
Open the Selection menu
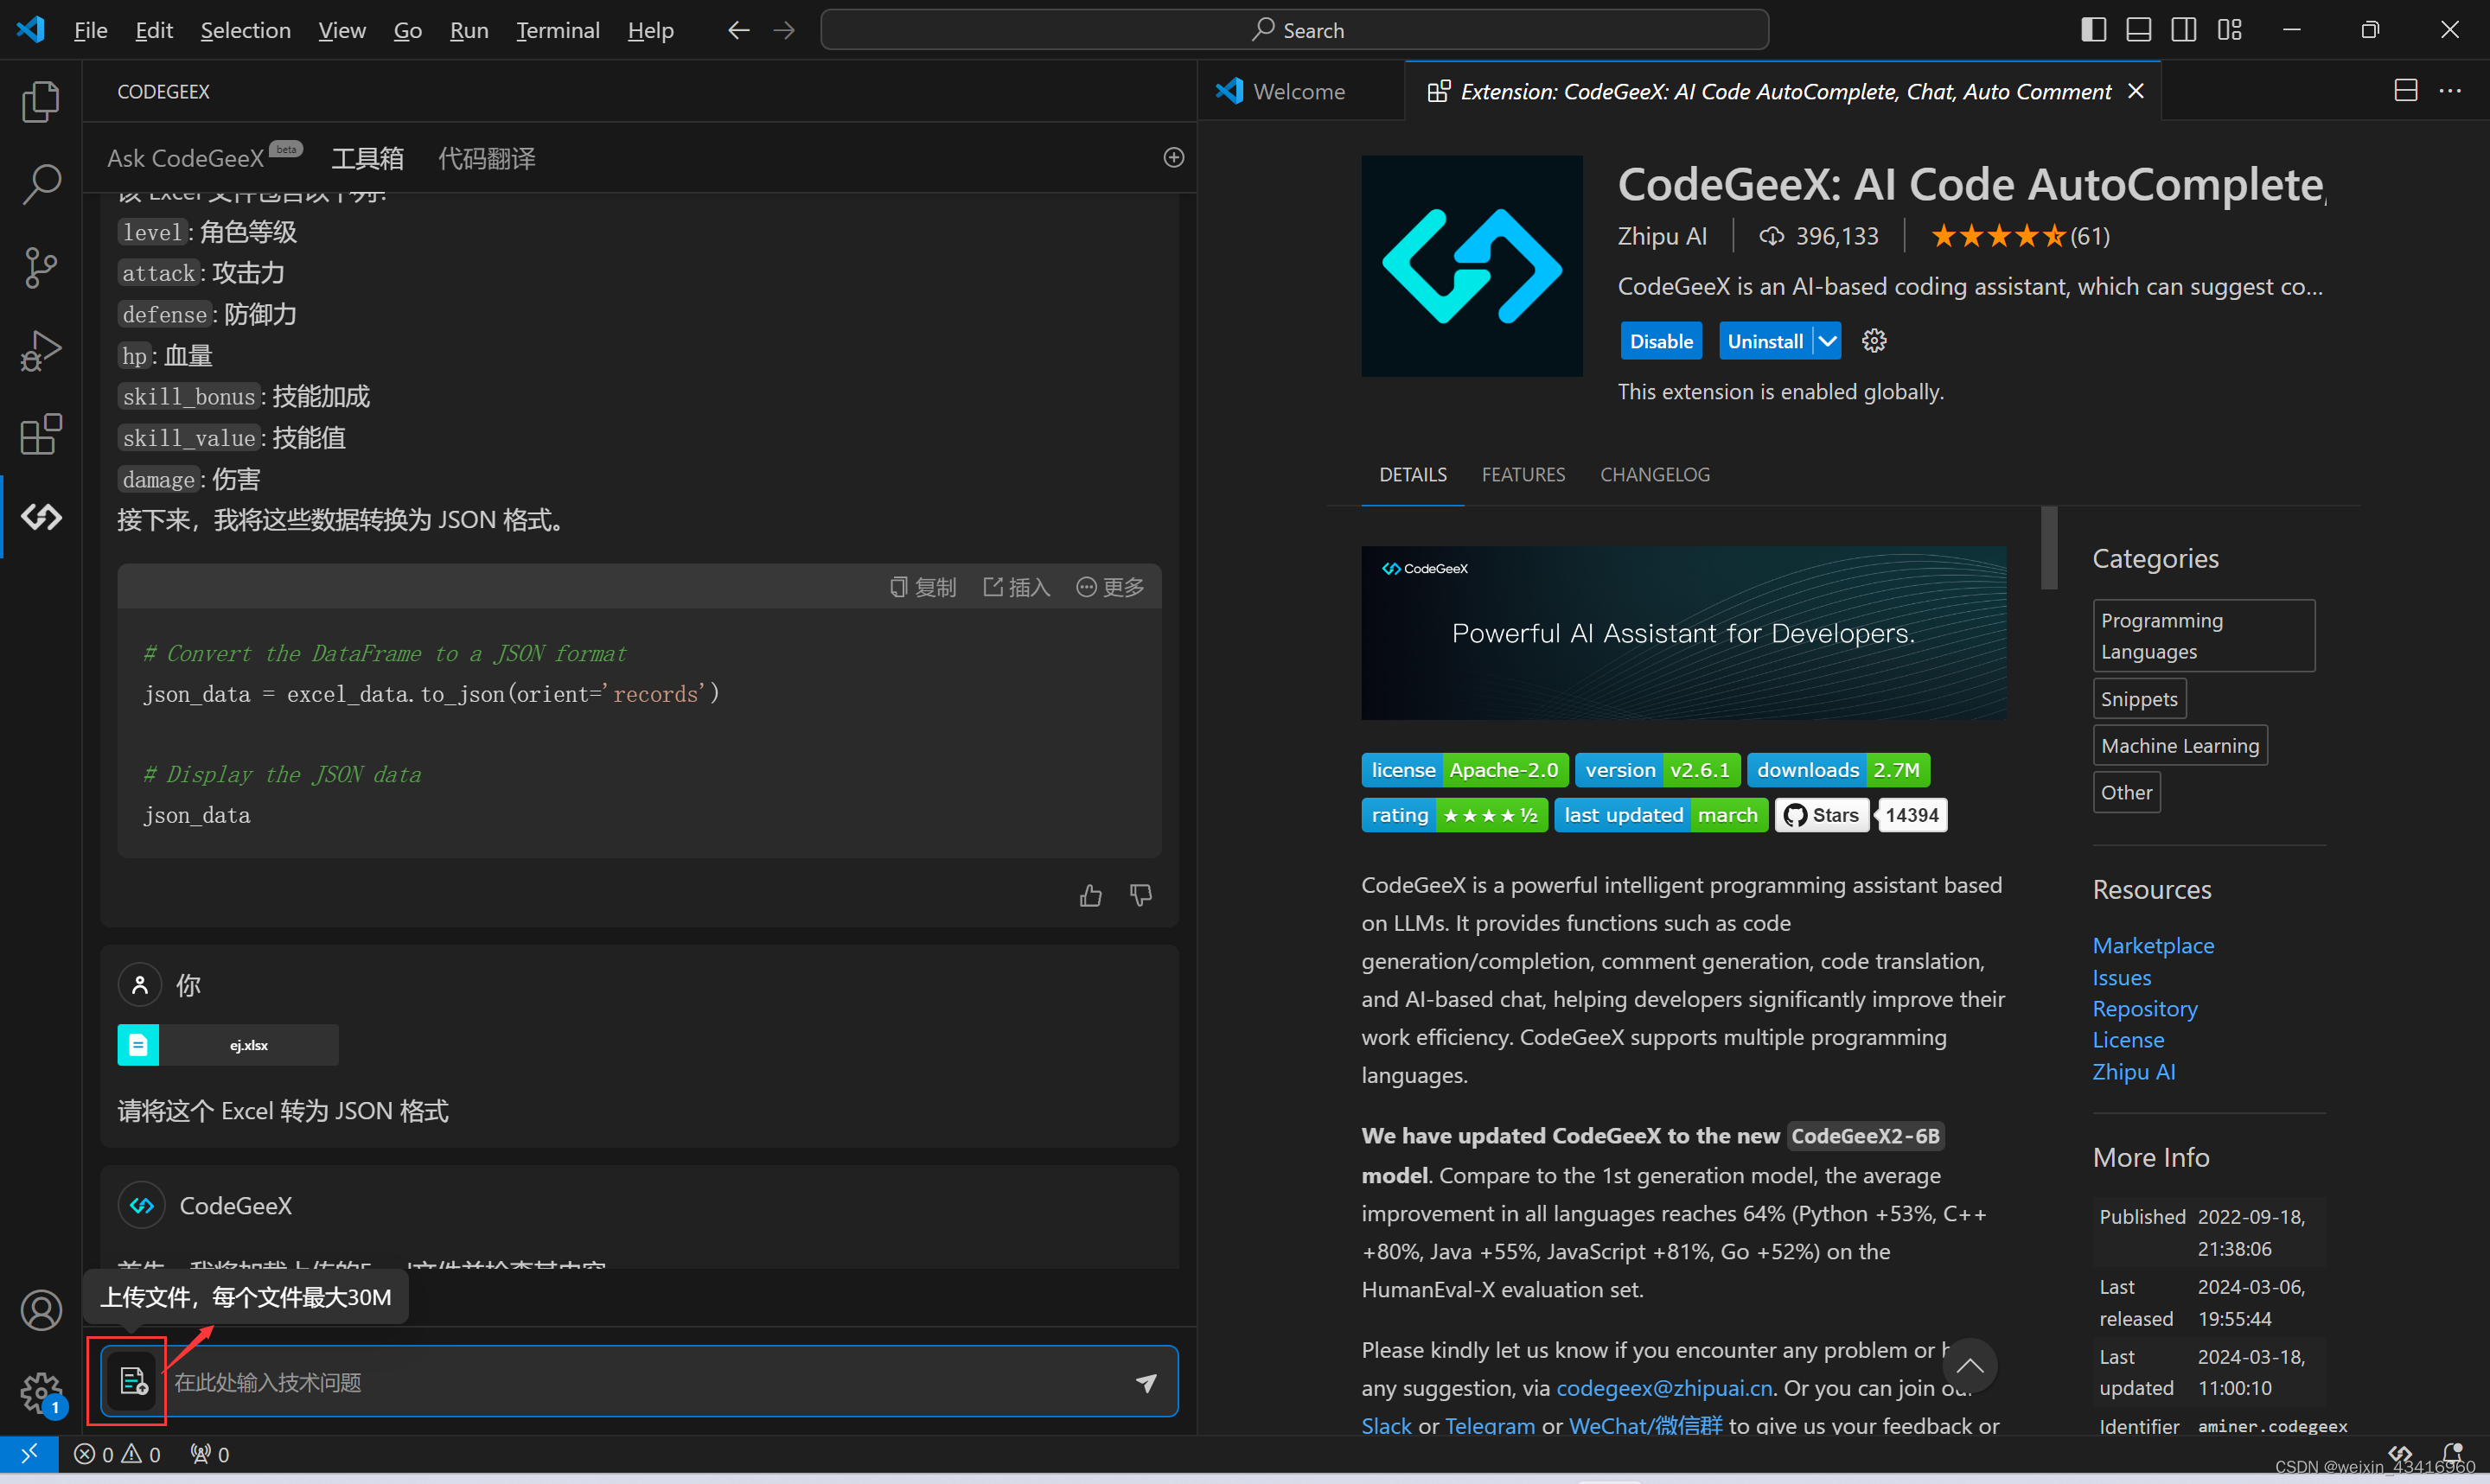click(245, 30)
